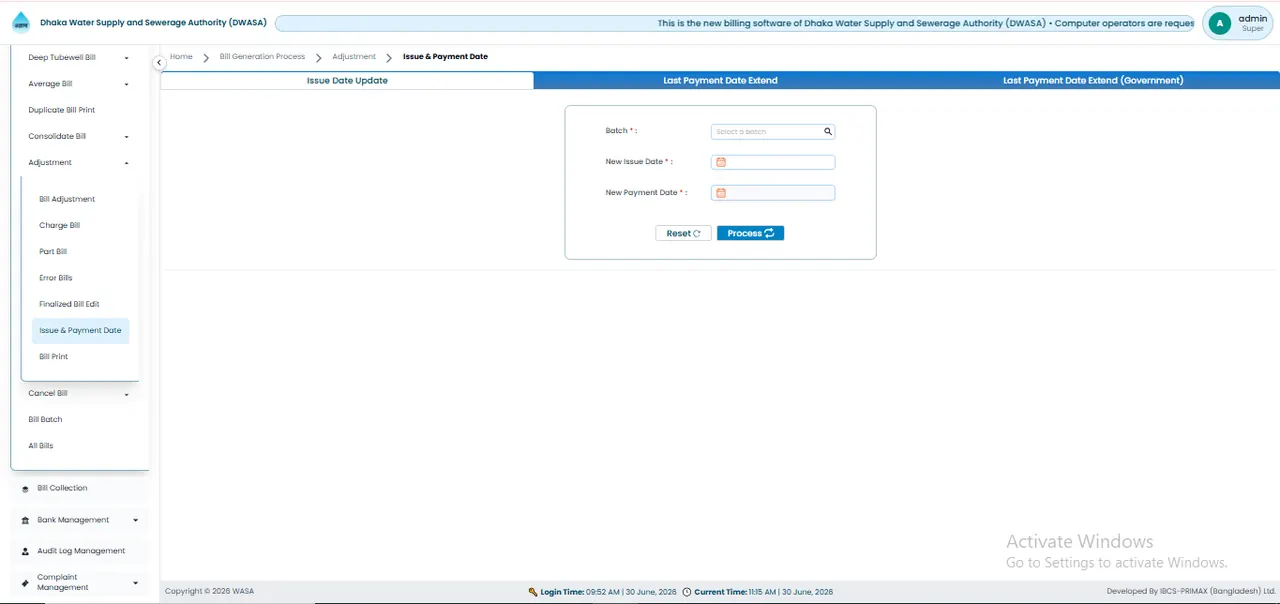Click the Reset button
The width and height of the screenshot is (1280, 604).
pos(683,233)
